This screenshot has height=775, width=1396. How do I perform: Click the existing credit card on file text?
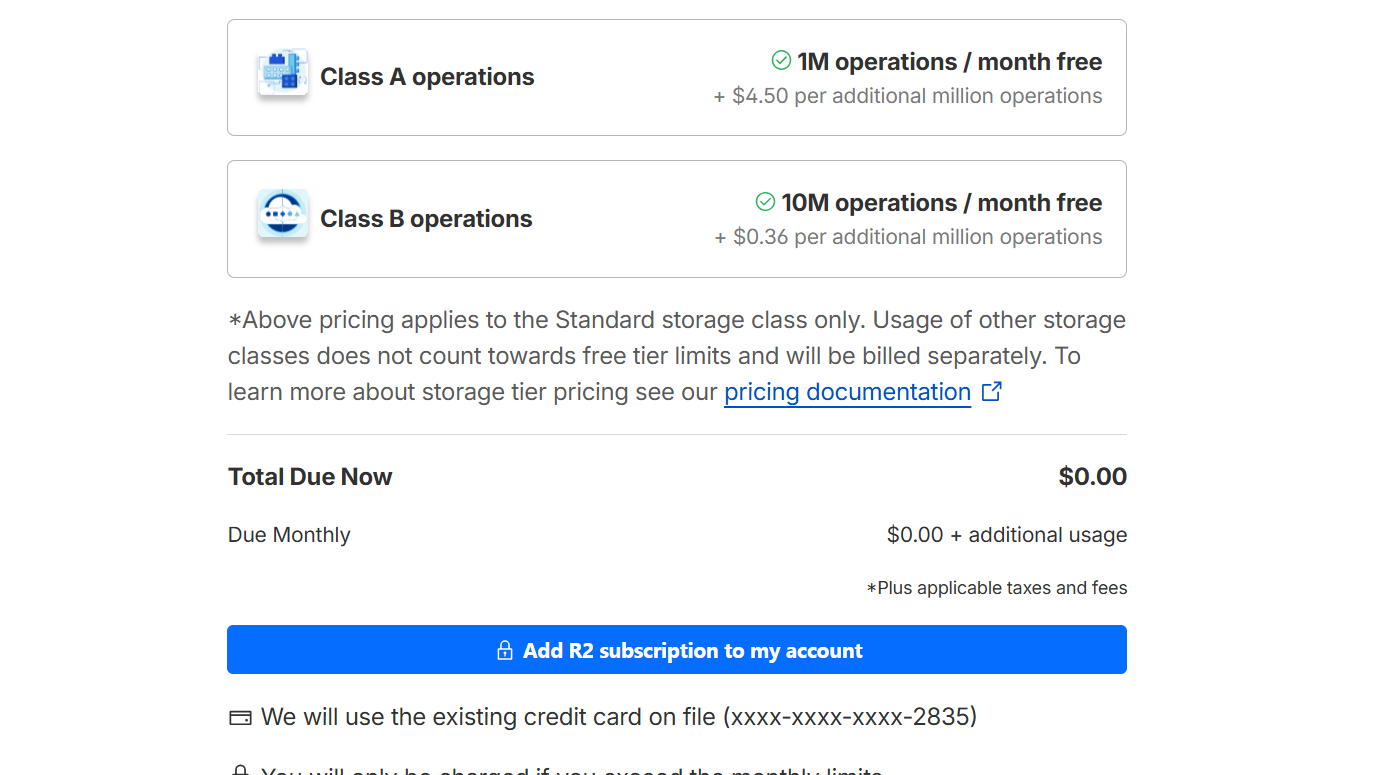pyautogui.click(x=618, y=717)
